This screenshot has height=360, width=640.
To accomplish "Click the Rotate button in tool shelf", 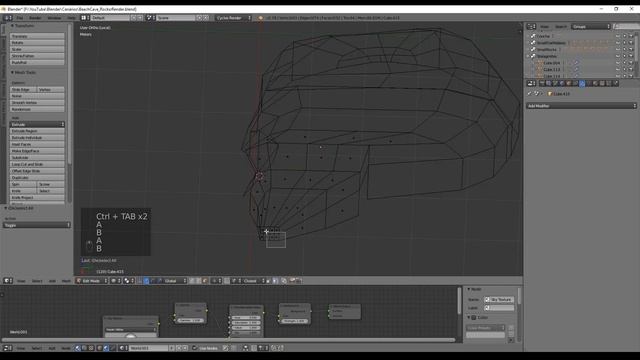I will click(37, 42).
